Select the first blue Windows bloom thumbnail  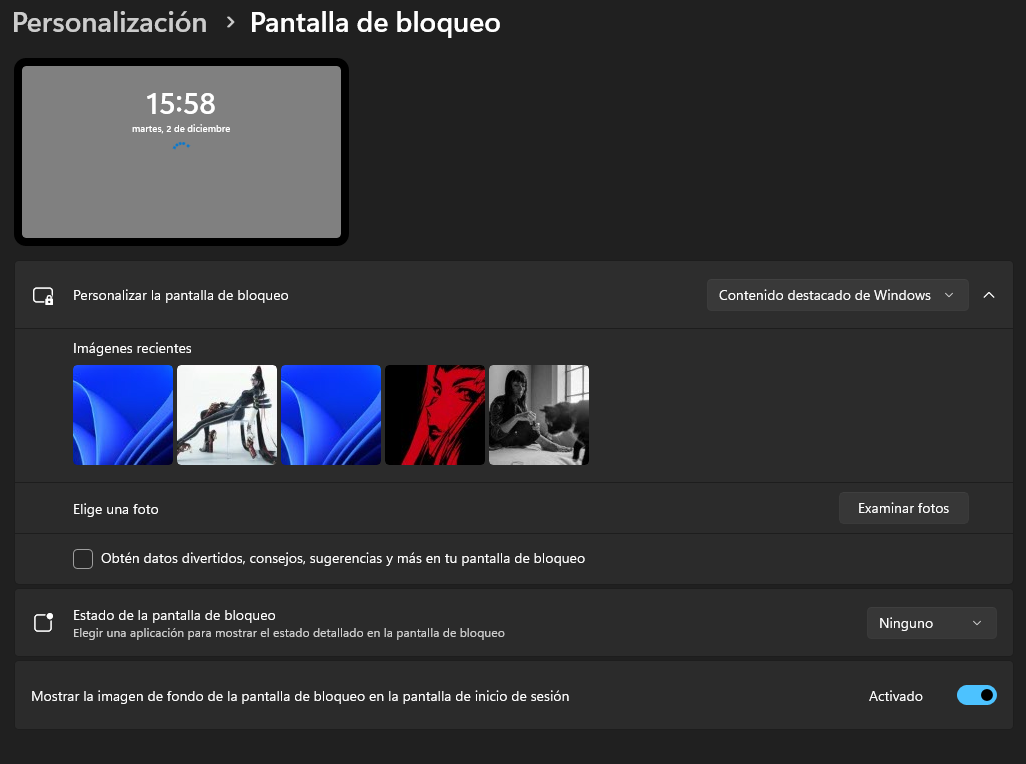pos(123,415)
